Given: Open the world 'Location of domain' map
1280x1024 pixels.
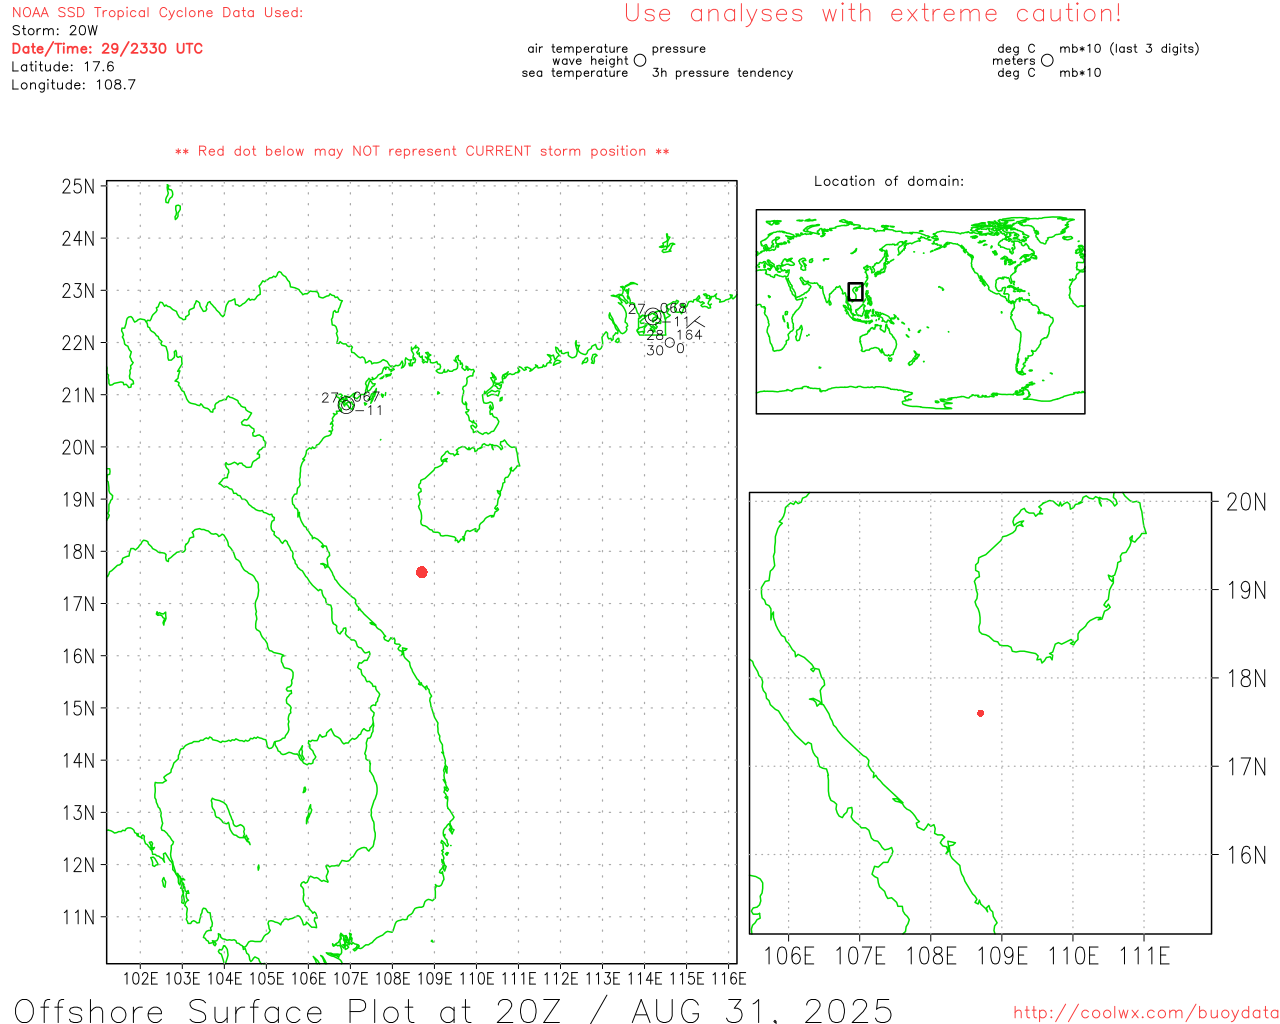Looking at the screenshot, I should click(920, 312).
